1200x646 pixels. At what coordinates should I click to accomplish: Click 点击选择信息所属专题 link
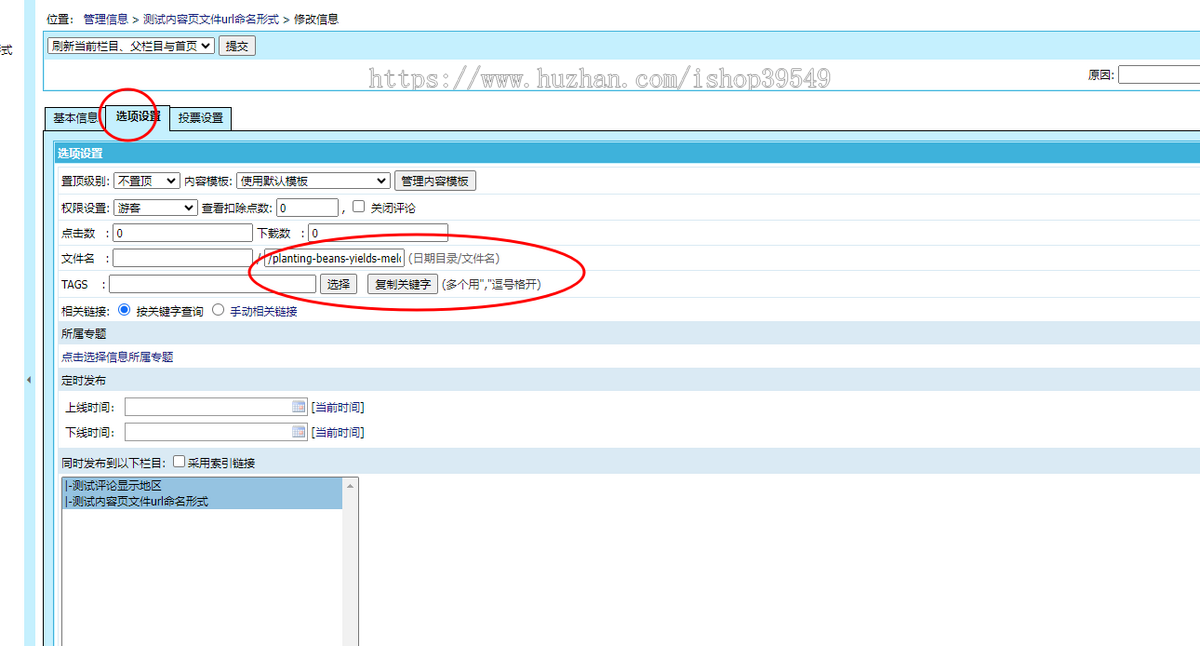117,357
